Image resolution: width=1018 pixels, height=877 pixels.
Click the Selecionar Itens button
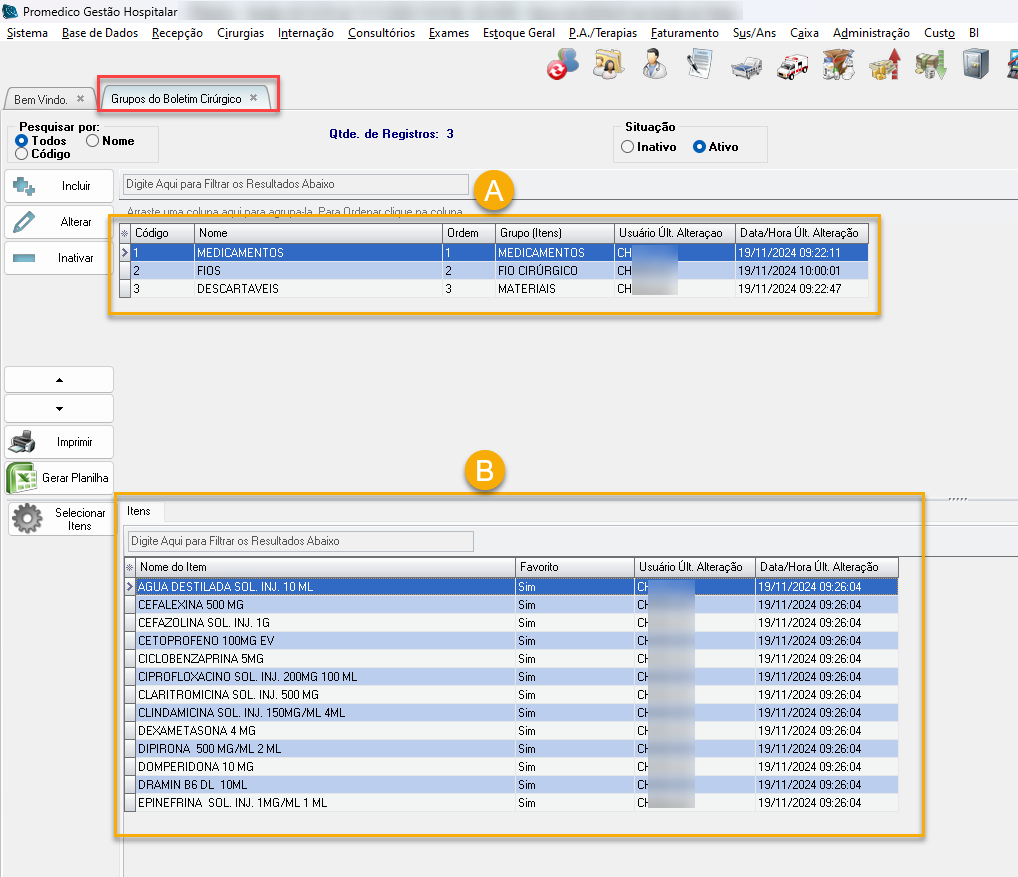tap(60, 519)
